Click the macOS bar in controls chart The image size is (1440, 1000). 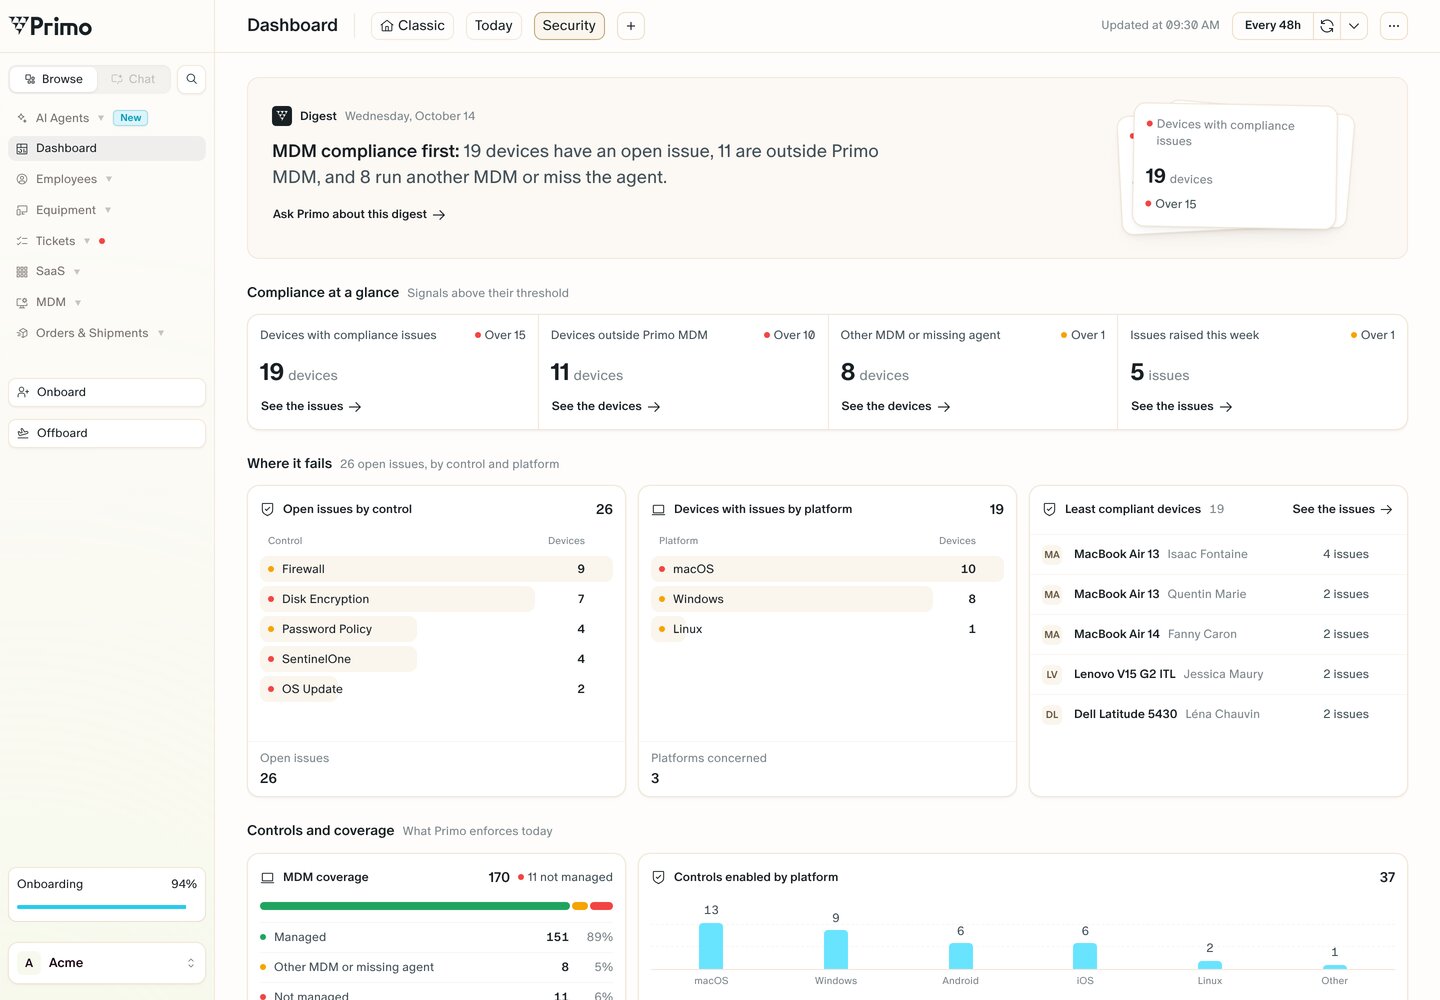(711, 945)
